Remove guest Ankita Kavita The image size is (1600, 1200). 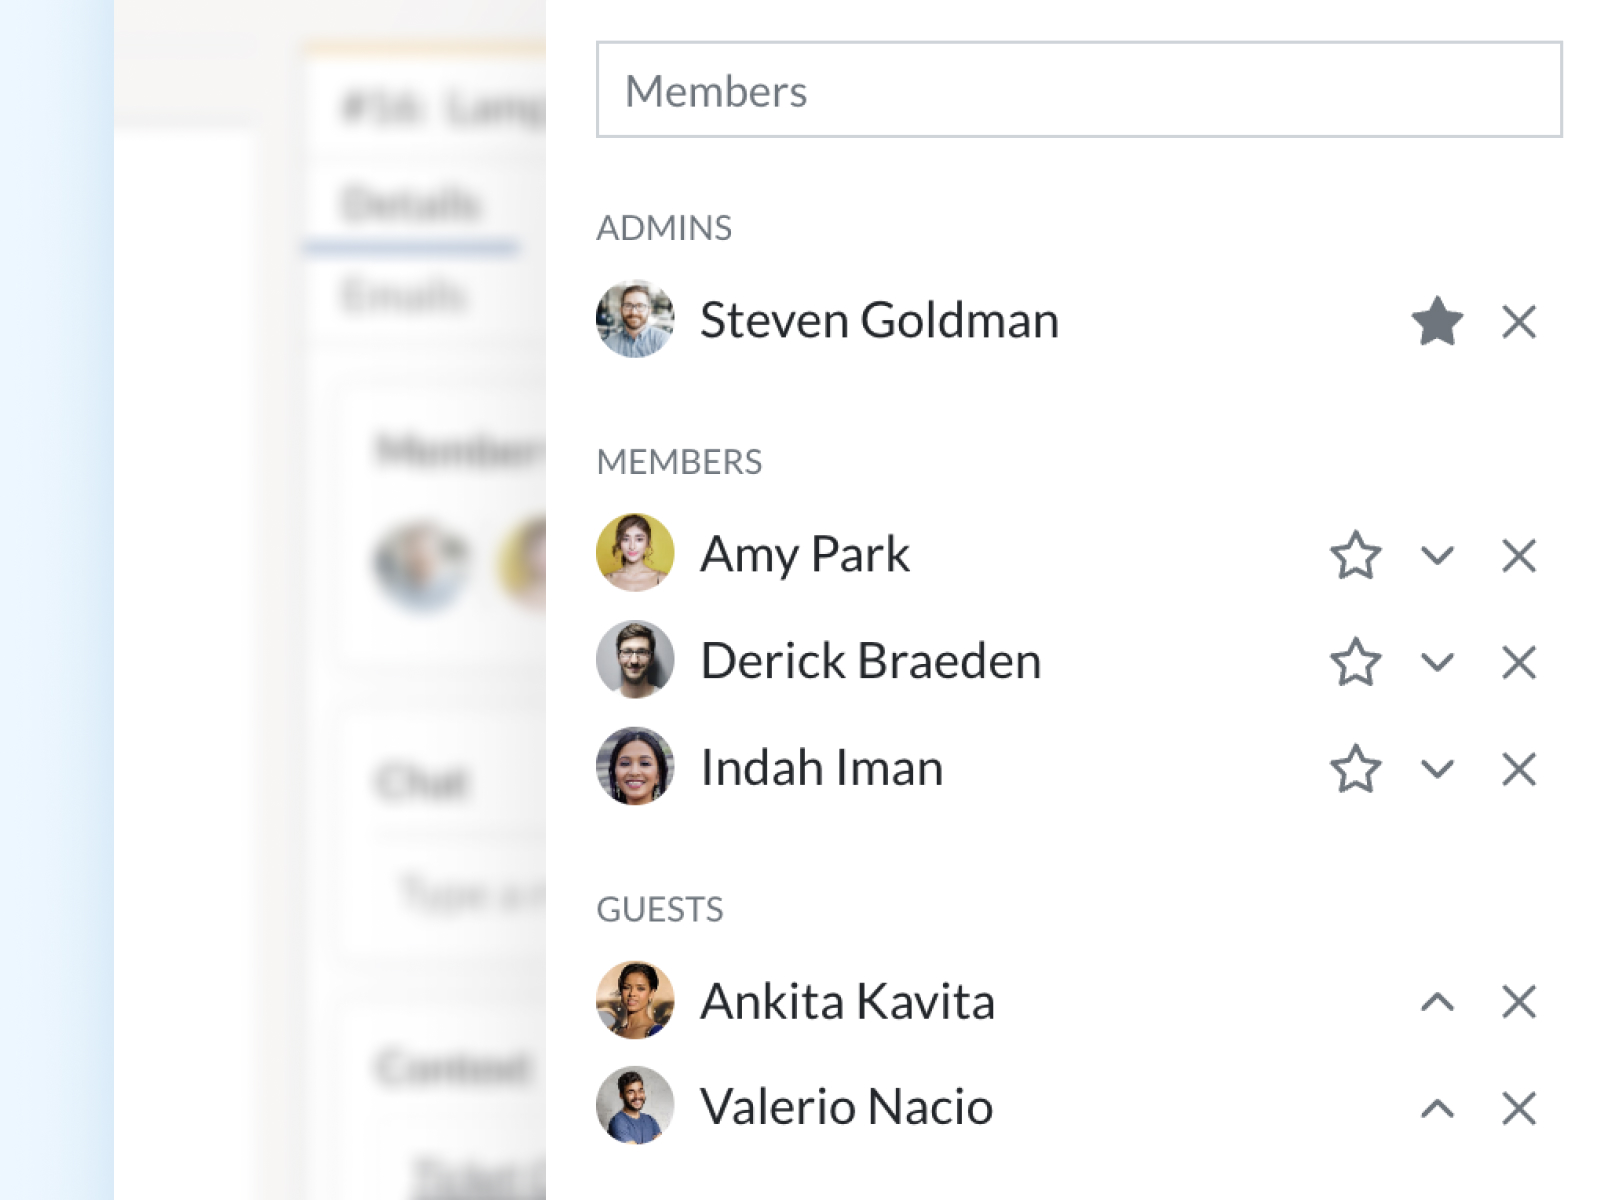1518,1001
